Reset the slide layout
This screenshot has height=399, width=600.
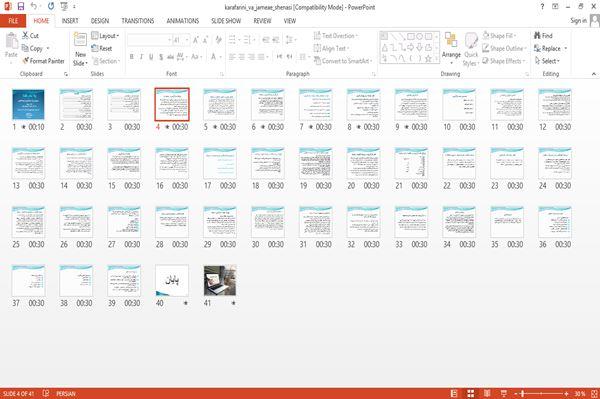coord(102,48)
